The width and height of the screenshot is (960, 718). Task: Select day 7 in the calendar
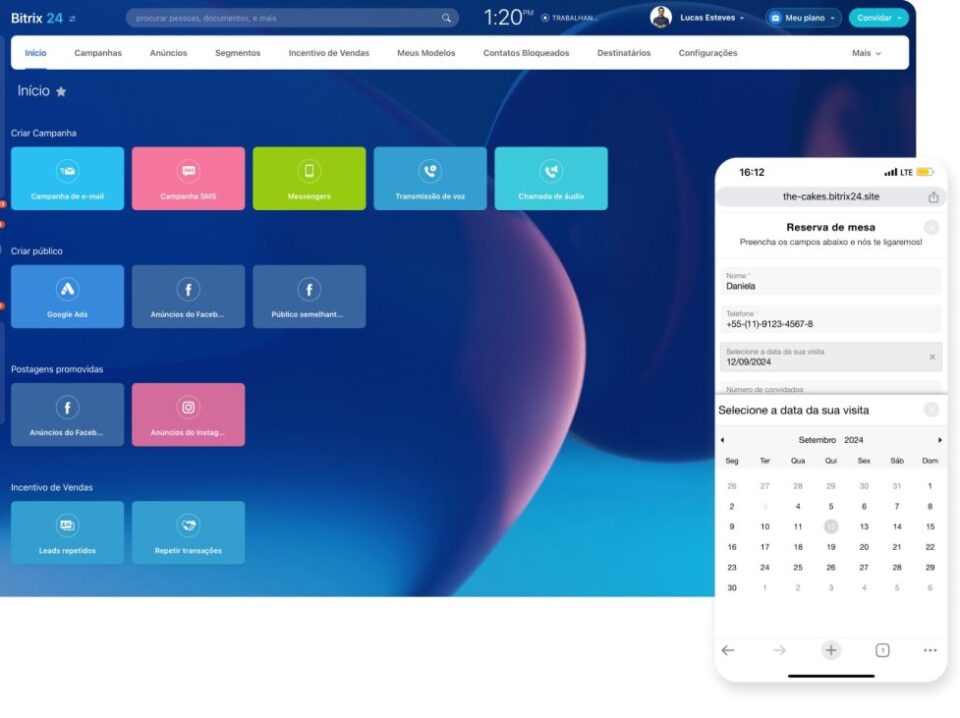click(x=897, y=507)
